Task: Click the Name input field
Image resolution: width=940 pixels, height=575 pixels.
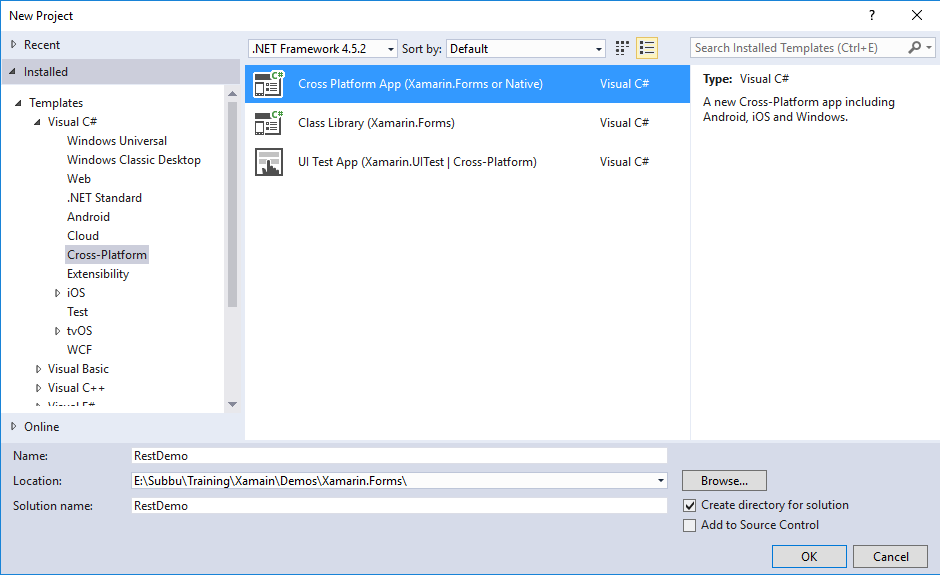Action: pyautogui.click(x=399, y=456)
